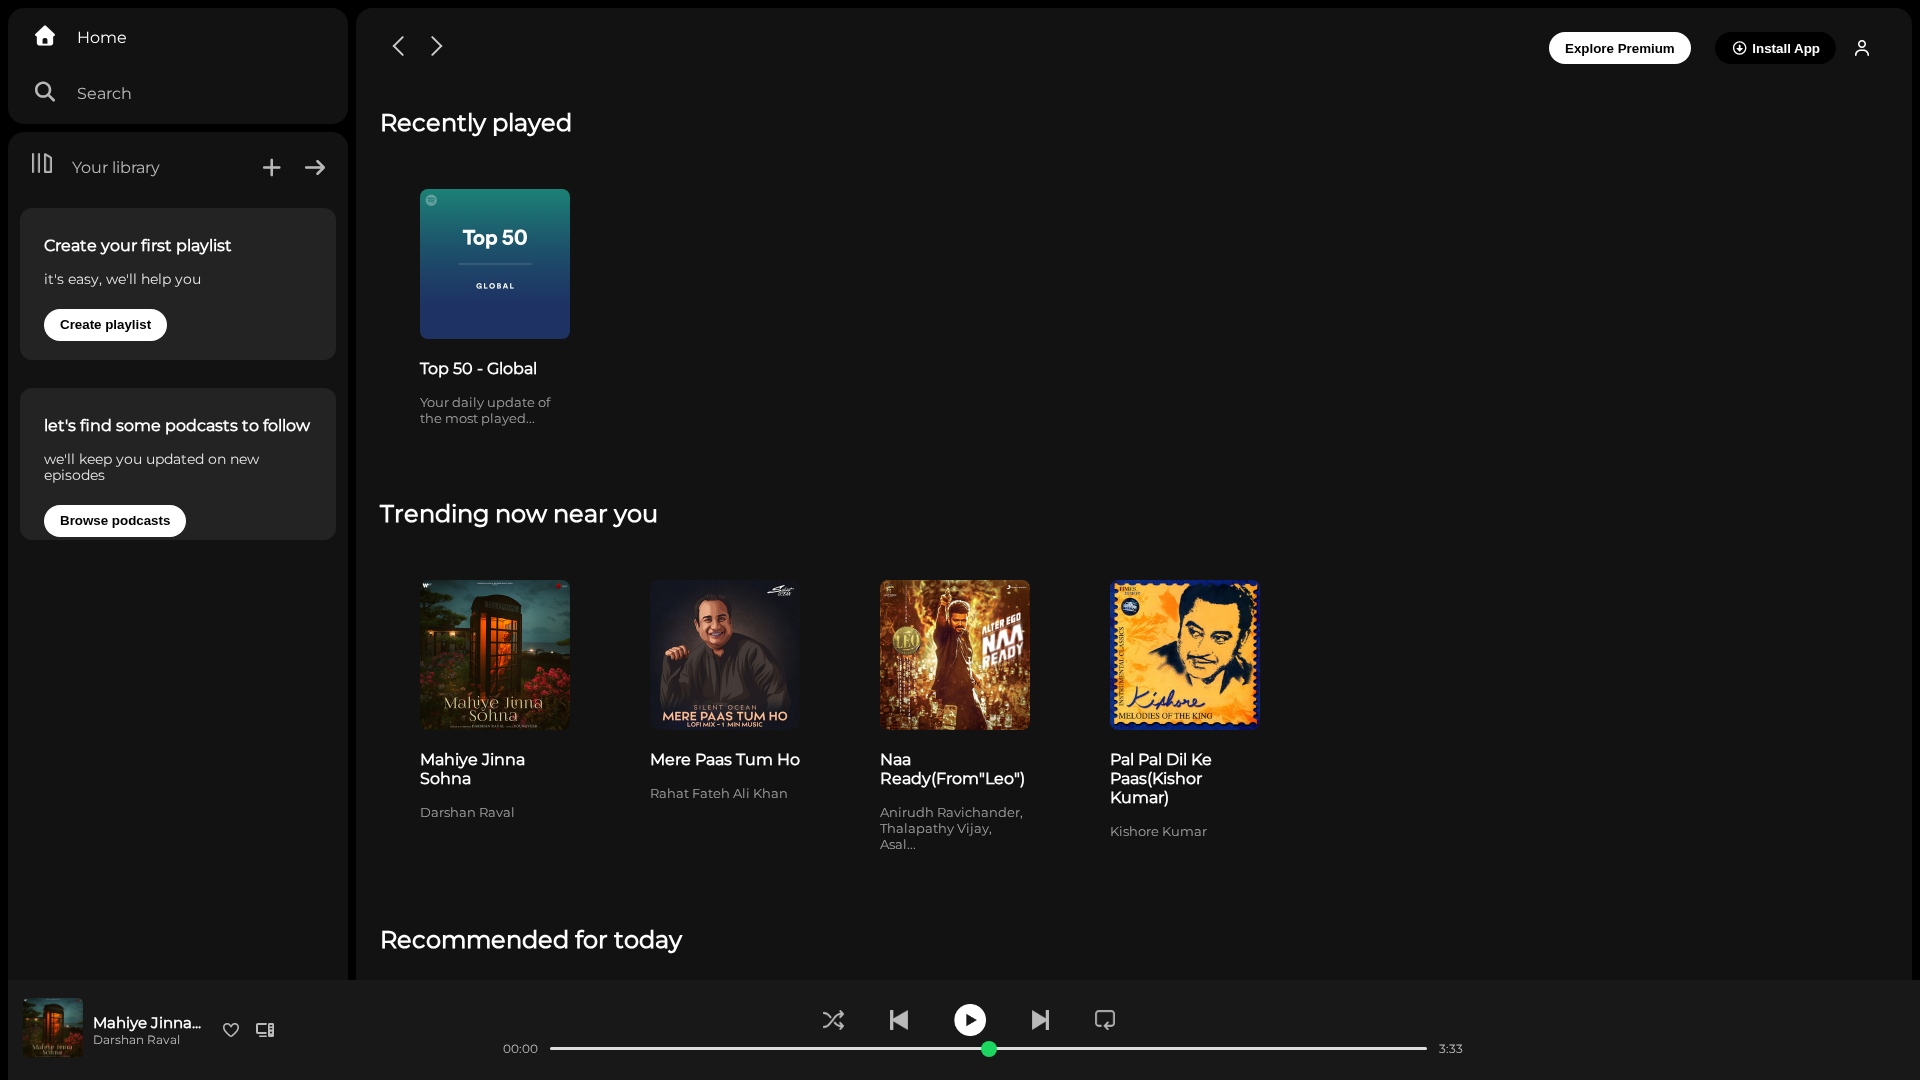Click elapsed time 00:00 label
Viewport: 1920px width, 1080px height.
(520, 1049)
